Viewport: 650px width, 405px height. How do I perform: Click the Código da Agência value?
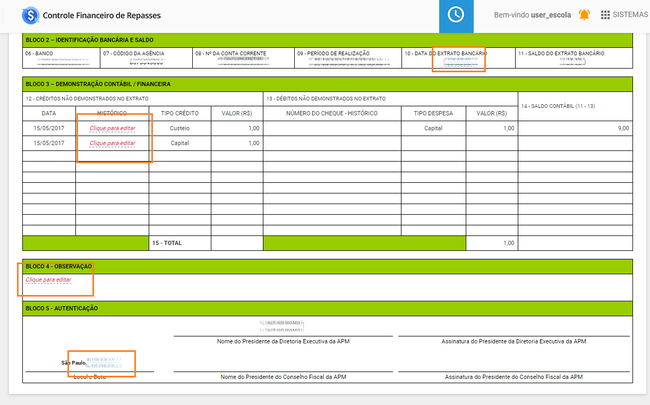[x=146, y=62]
